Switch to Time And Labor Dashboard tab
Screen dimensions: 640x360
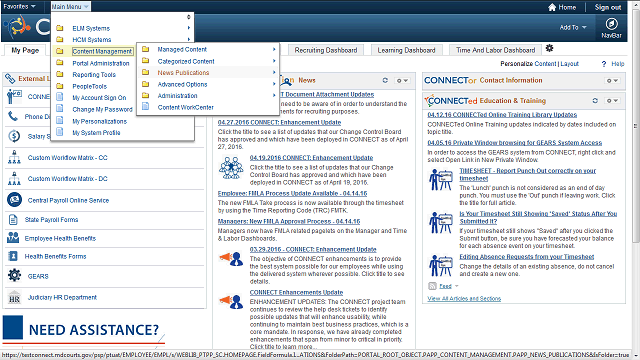point(496,50)
